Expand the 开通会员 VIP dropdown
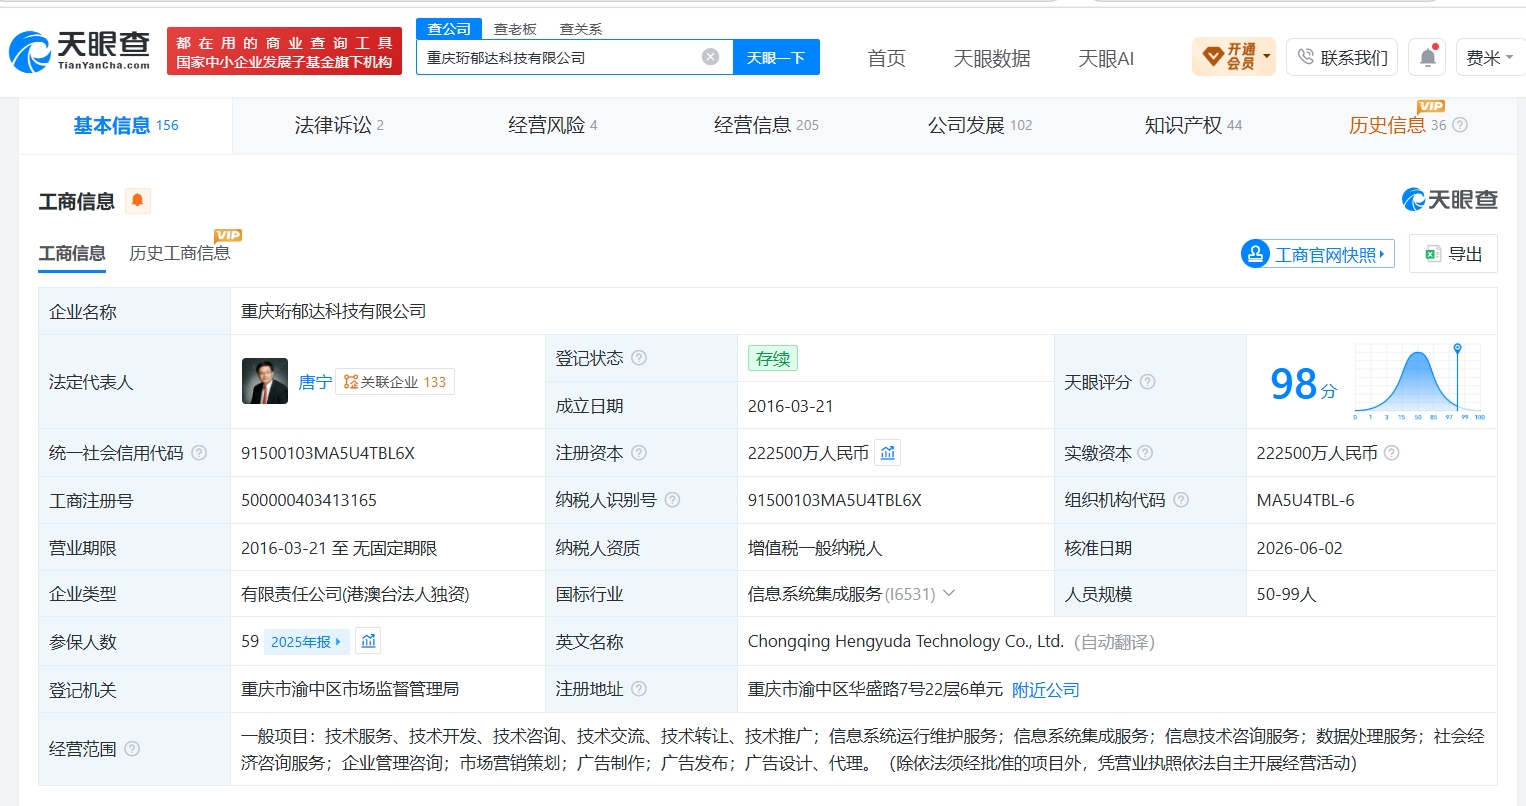 coord(1234,57)
